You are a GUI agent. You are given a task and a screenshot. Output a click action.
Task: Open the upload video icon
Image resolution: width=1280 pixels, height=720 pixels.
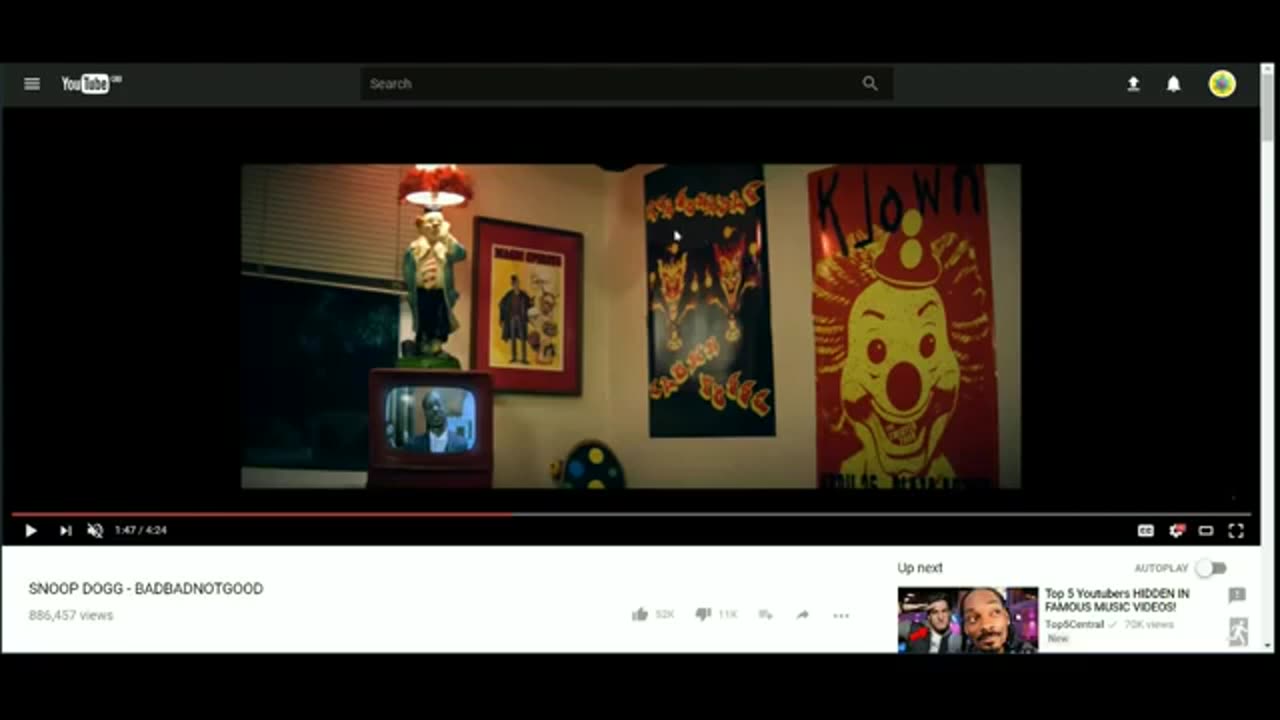click(x=1133, y=84)
